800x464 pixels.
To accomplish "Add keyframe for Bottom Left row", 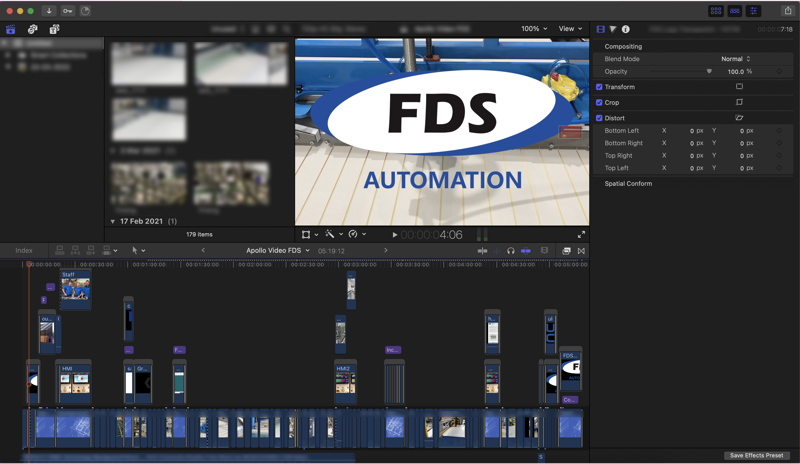I will pyautogui.click(x=779, y=131).
